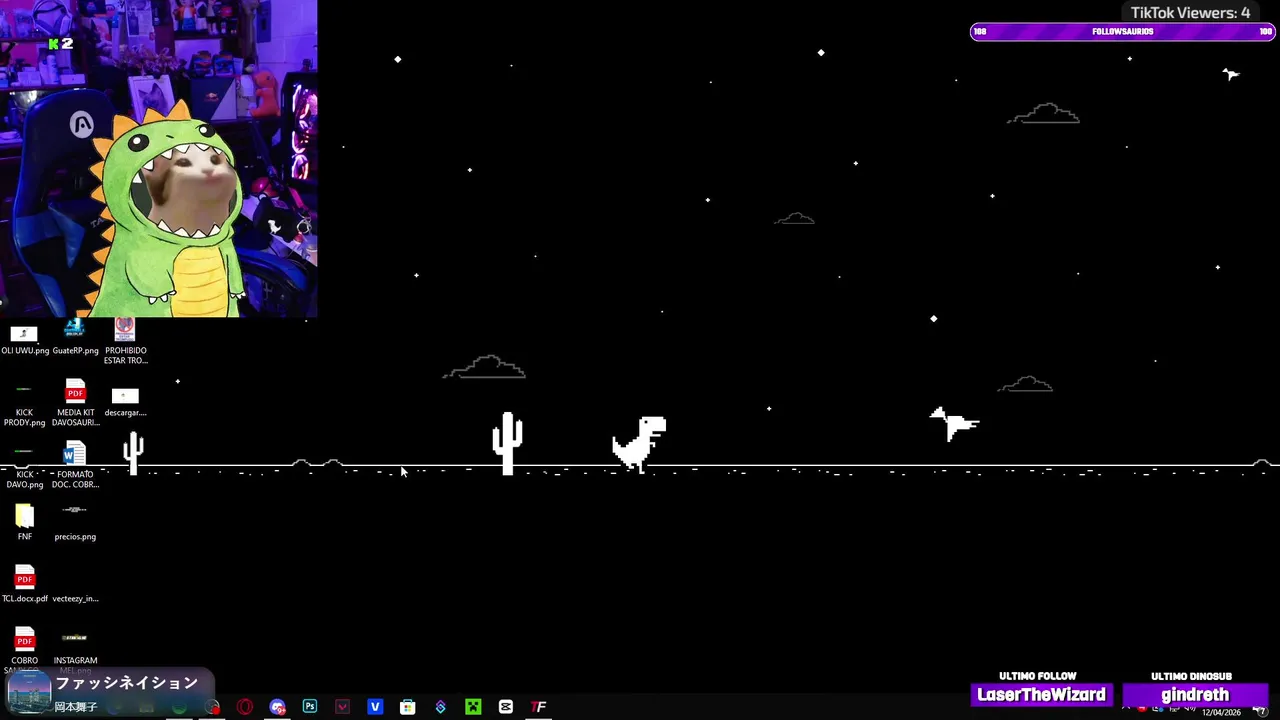This screenshot has height=720, width=1280.
Task: Open the blue V taskbar app
Action: click(x=375, y=707)
